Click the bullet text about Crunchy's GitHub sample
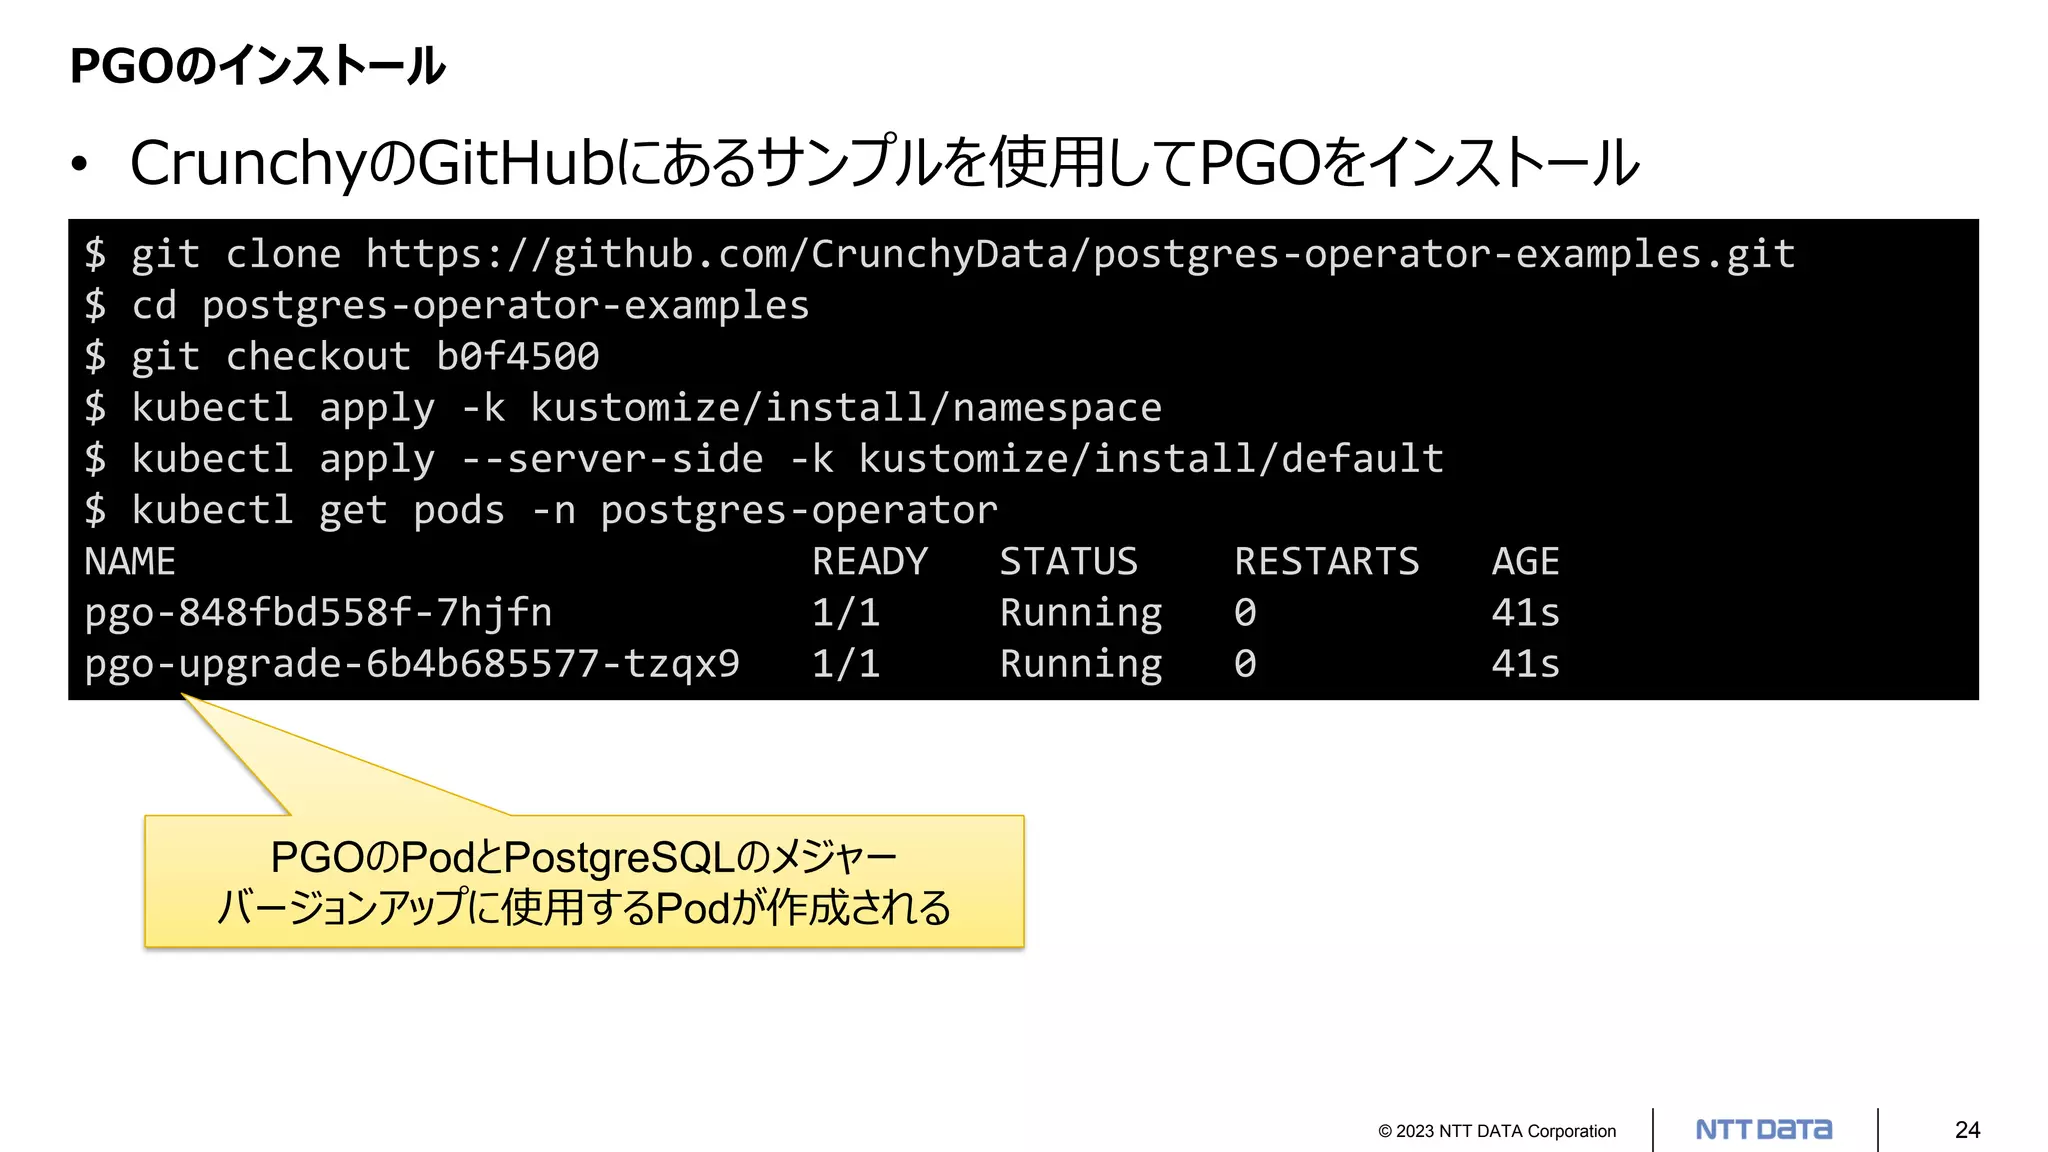Image resolution: width=2048 pixels, height=1152 pixels. [x=884, y=163]
